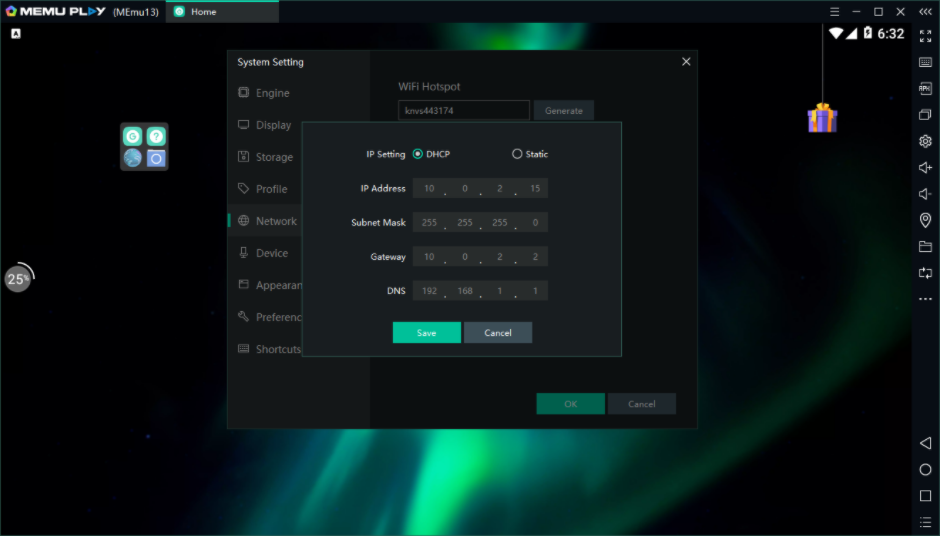Open the shared folder icon

click(x=925, y=246)
